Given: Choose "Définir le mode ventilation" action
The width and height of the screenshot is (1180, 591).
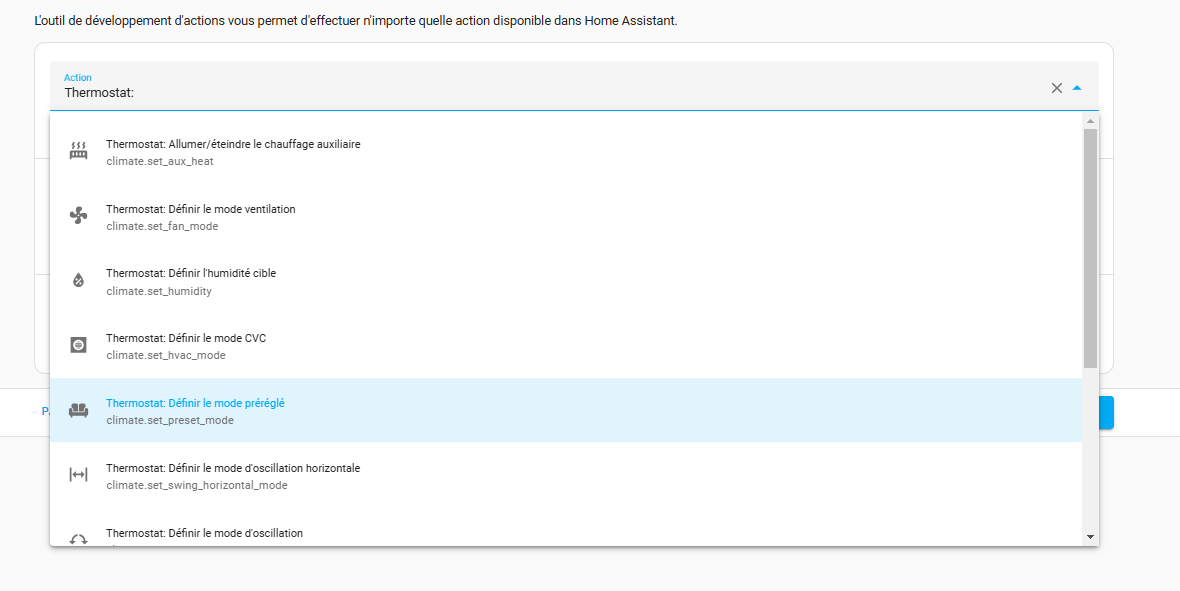Looking at the screenshot, I should [566, 216].
